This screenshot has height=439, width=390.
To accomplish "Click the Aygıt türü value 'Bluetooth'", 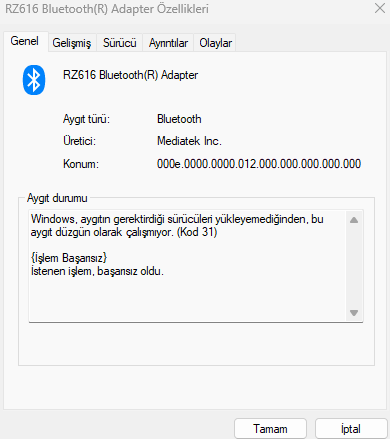I will click(x=179, y=119).
